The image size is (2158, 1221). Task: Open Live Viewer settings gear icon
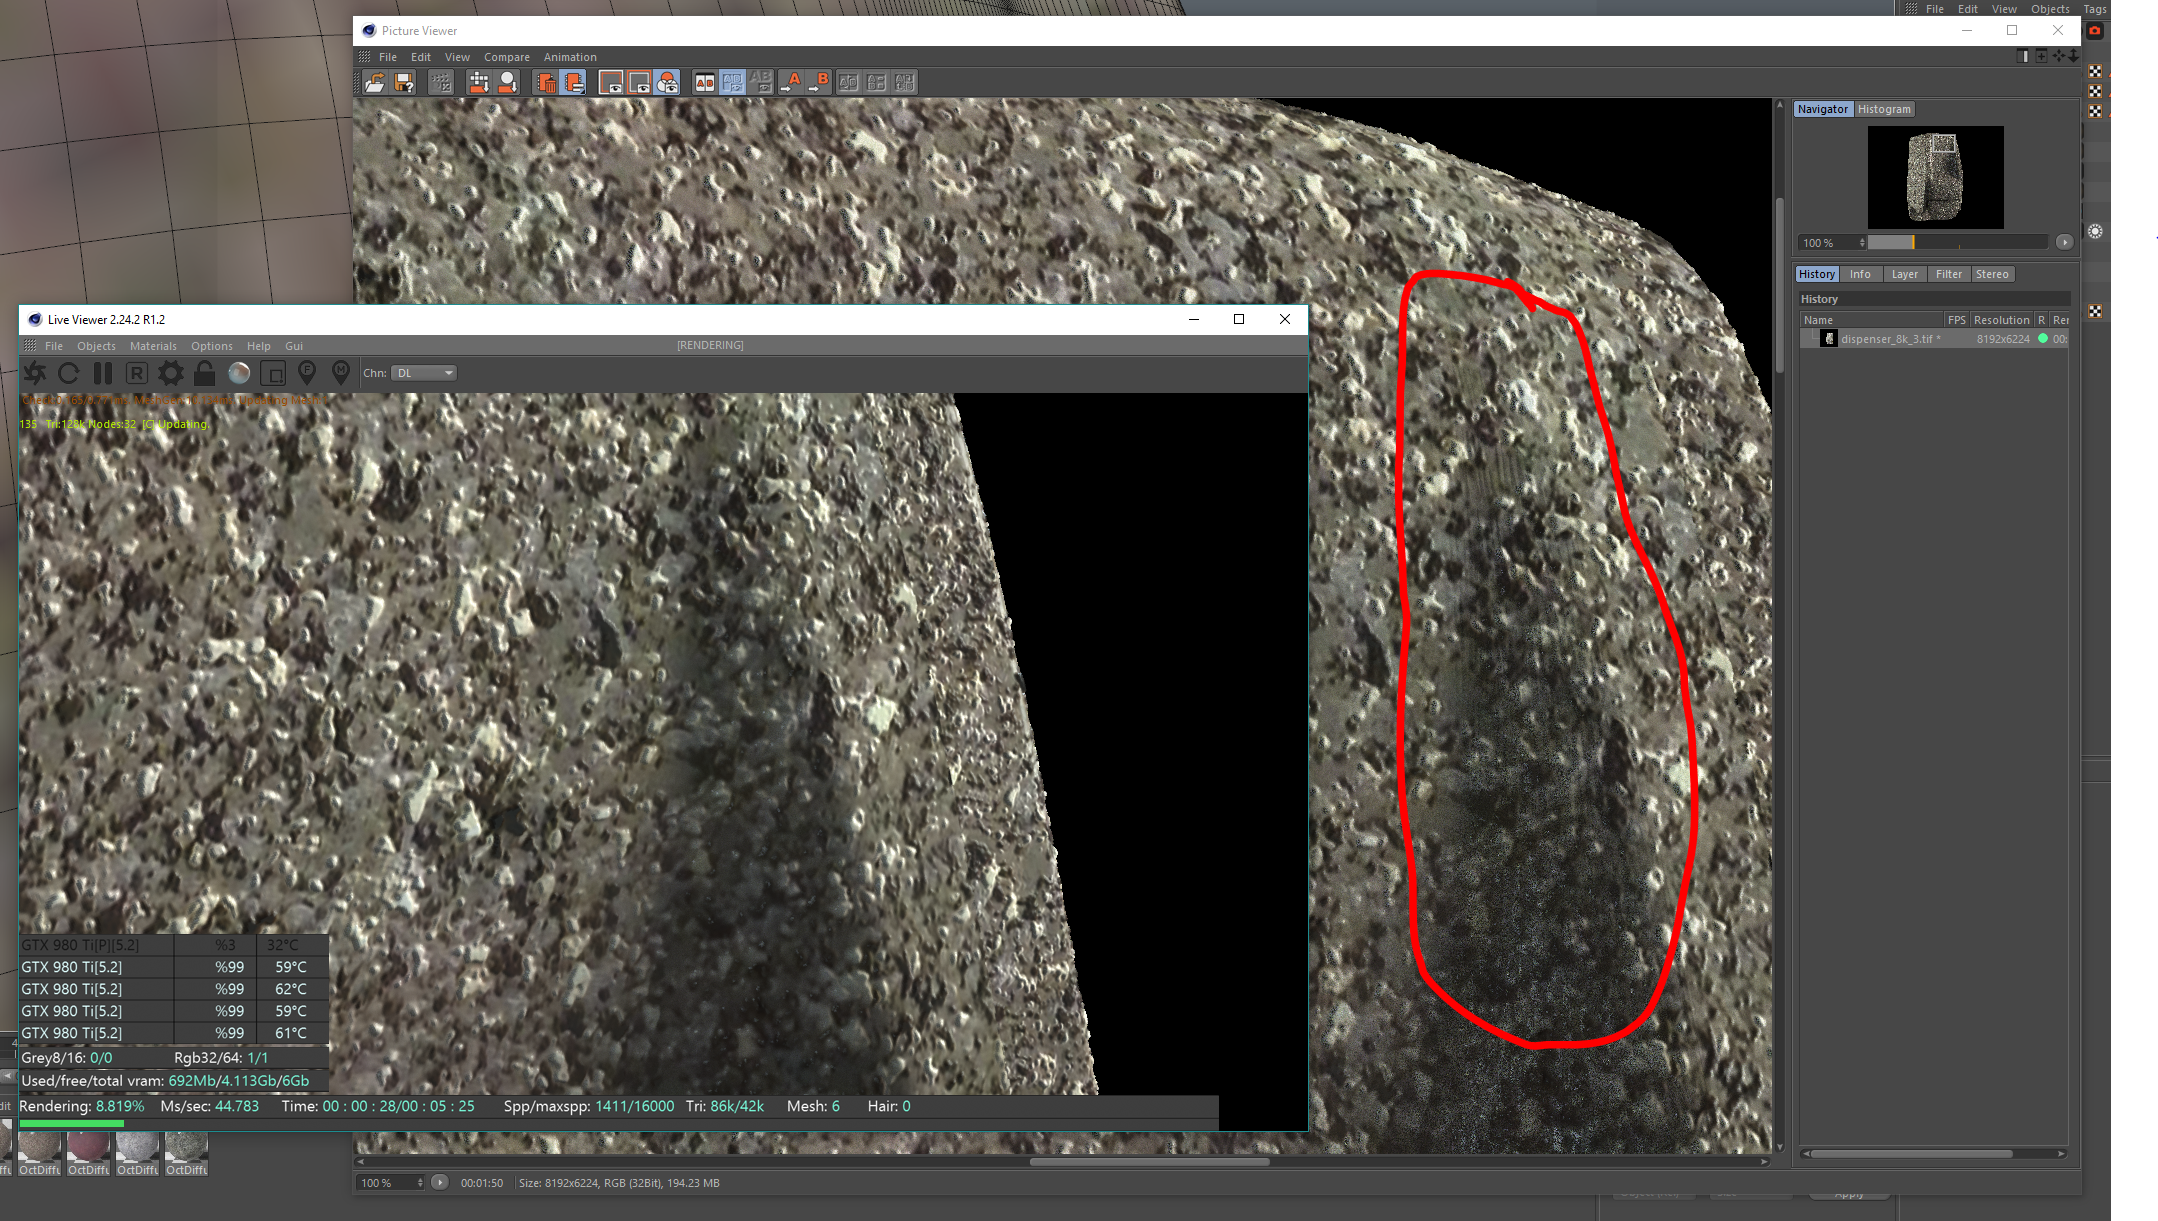(171, 373)
